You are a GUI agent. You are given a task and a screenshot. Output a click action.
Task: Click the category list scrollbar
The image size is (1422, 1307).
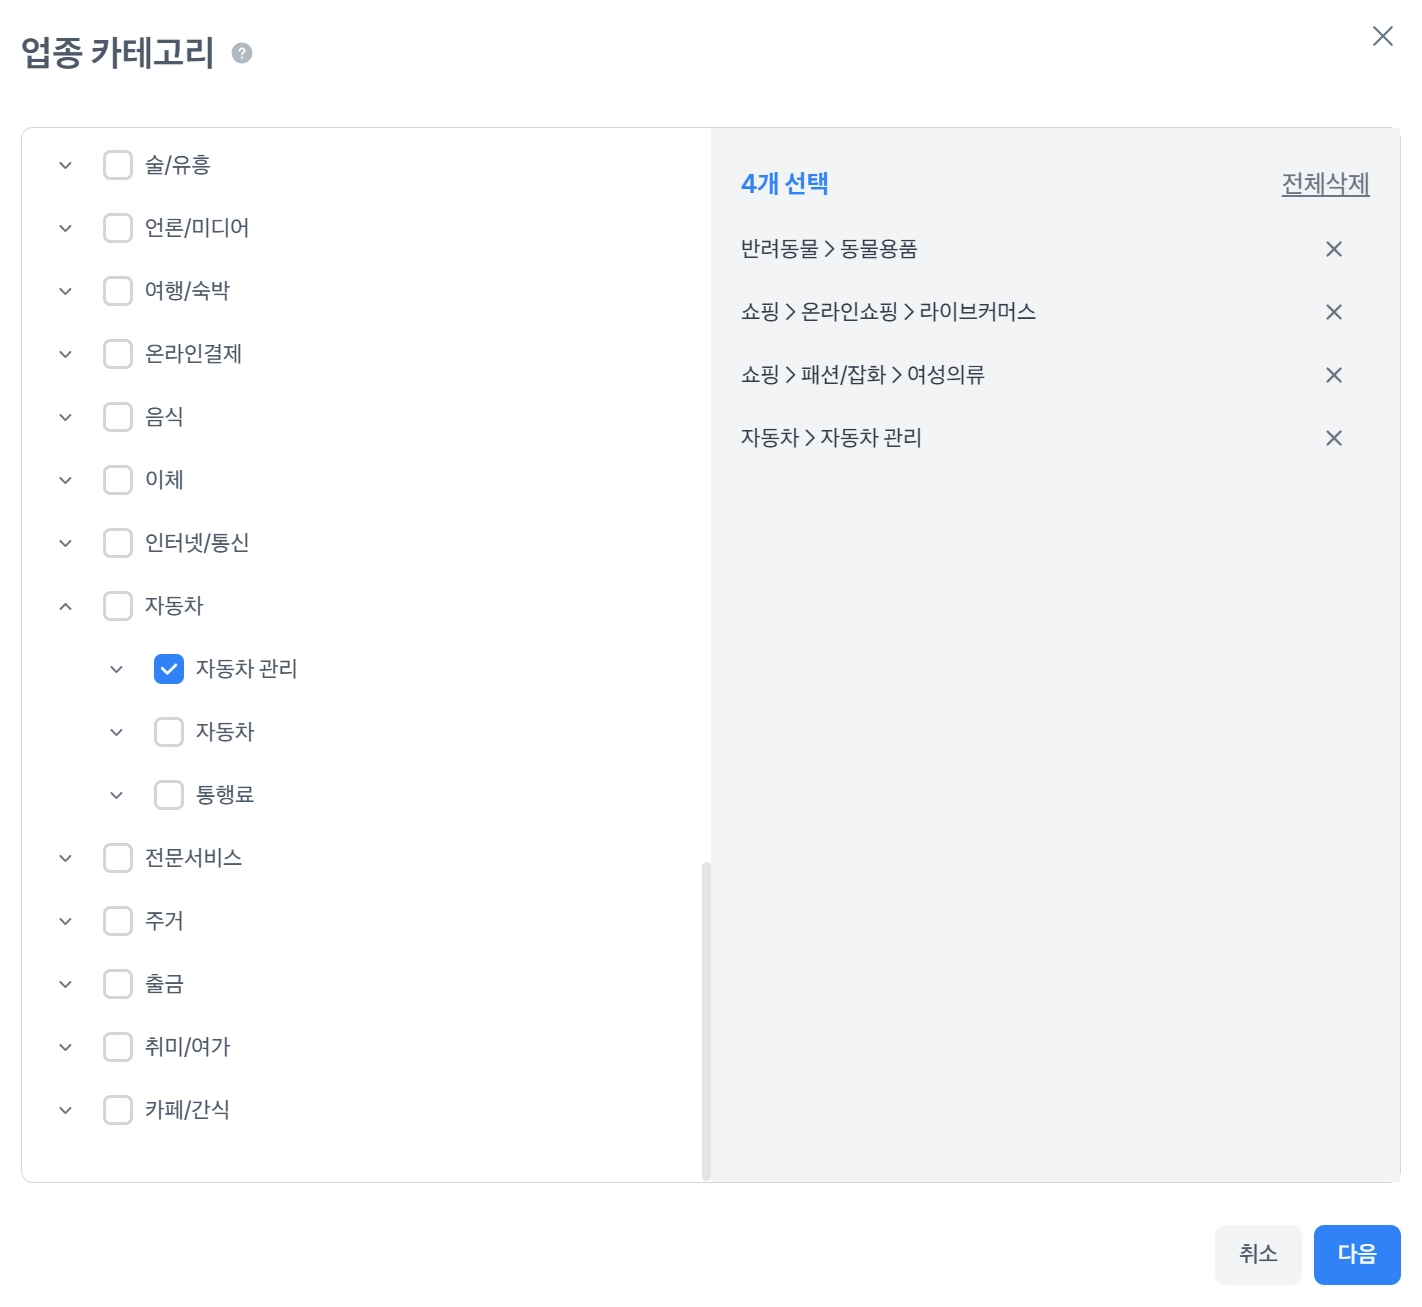[x=706, y=1020]
